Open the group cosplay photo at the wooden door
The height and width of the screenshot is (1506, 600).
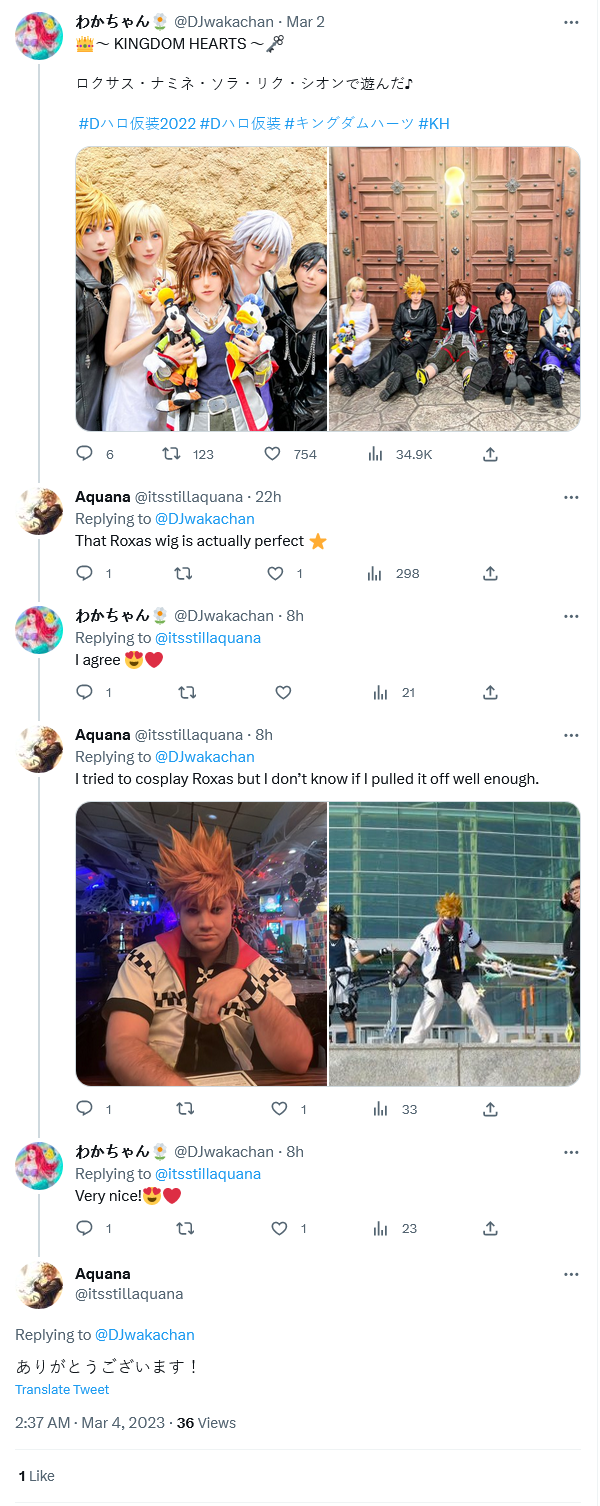tap(455, 289)
